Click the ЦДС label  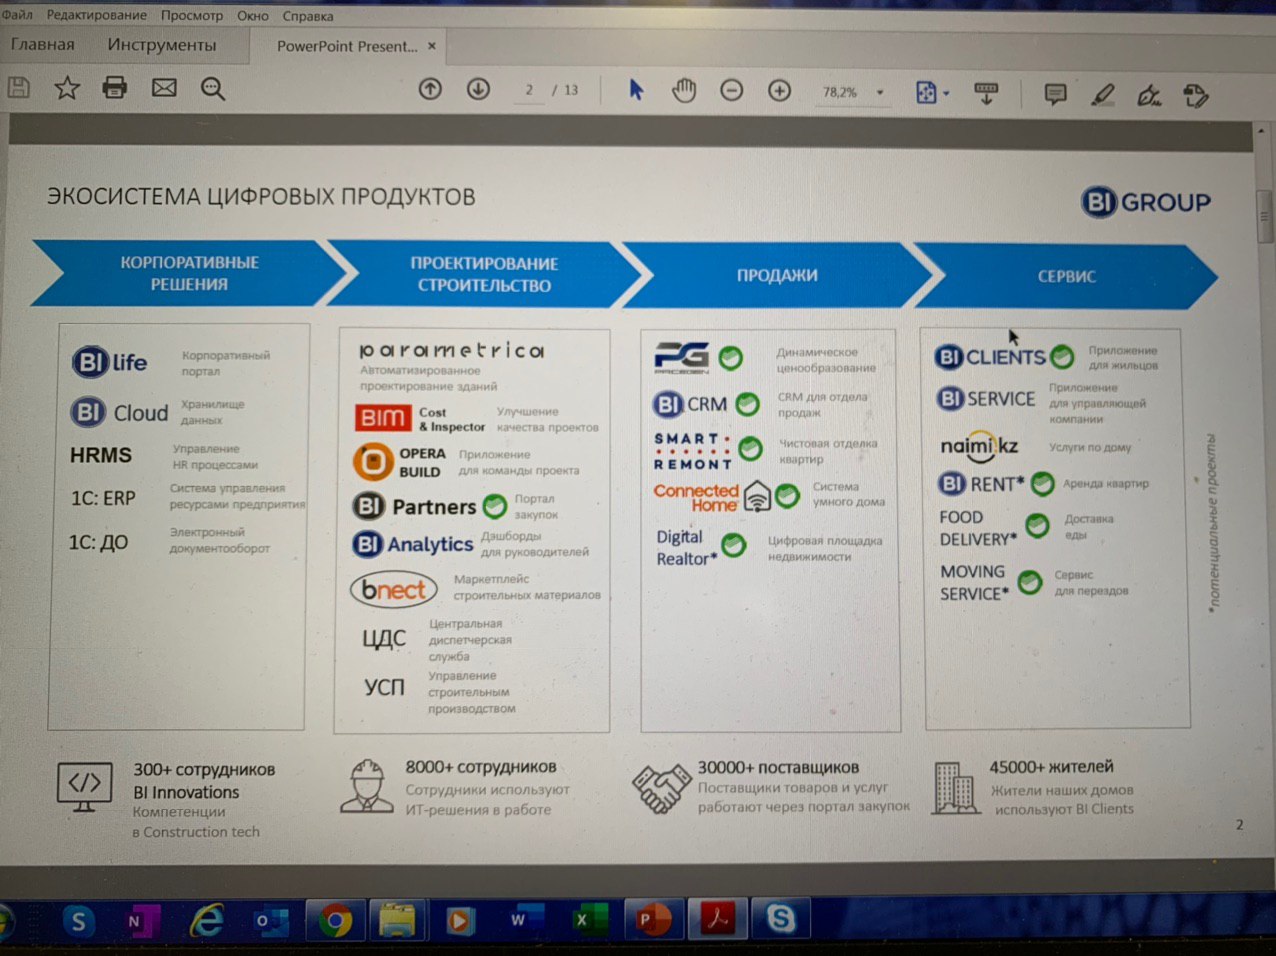[x=384, y=638]
